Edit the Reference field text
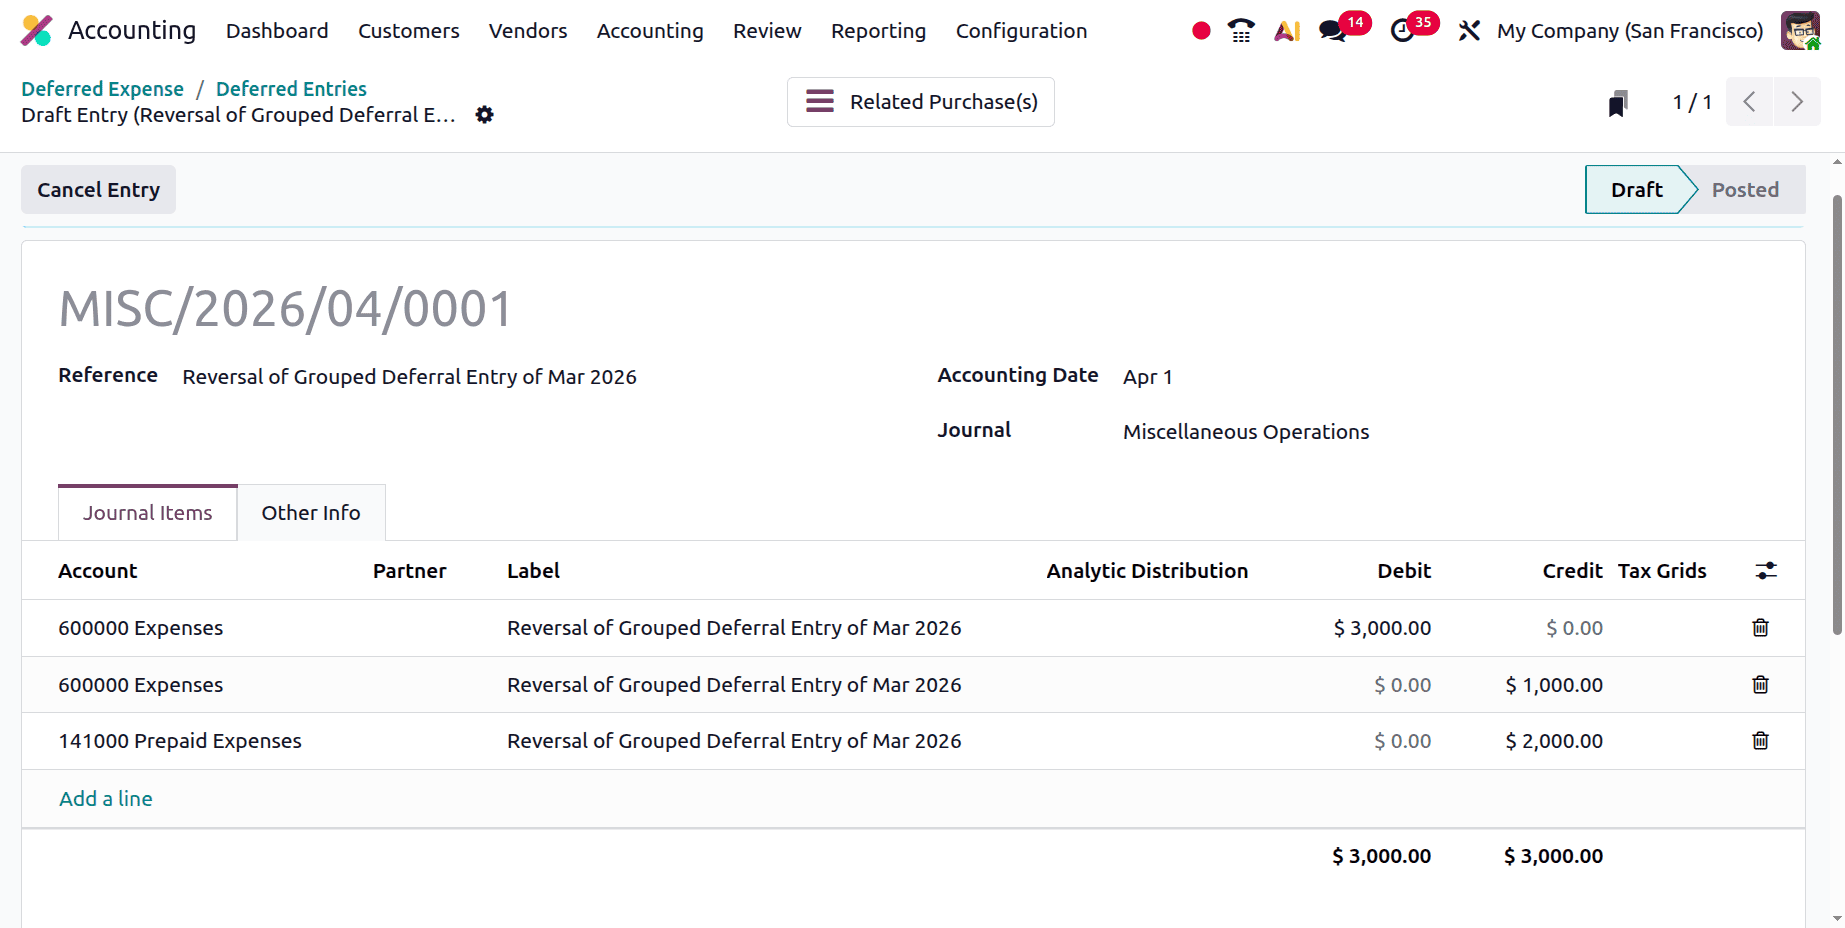Screen dimensions: 1845x928 tap(409, 377)
